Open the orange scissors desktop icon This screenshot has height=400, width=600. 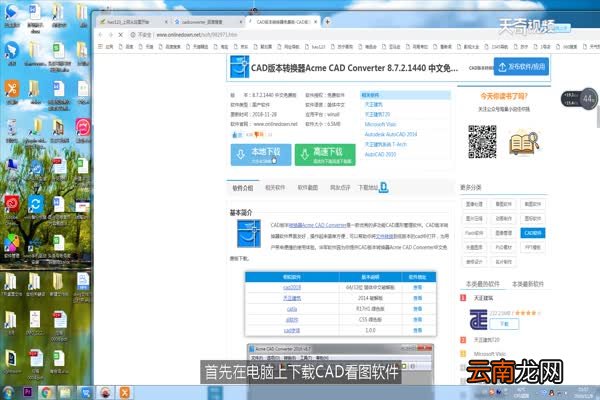[12, 89]
